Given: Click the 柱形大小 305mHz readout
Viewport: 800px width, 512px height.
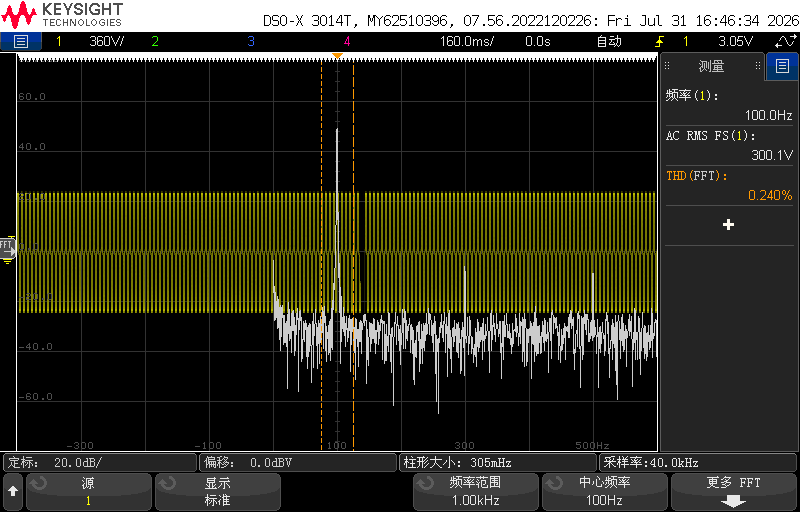Looking at the screenshot, I should coord(497,463).
